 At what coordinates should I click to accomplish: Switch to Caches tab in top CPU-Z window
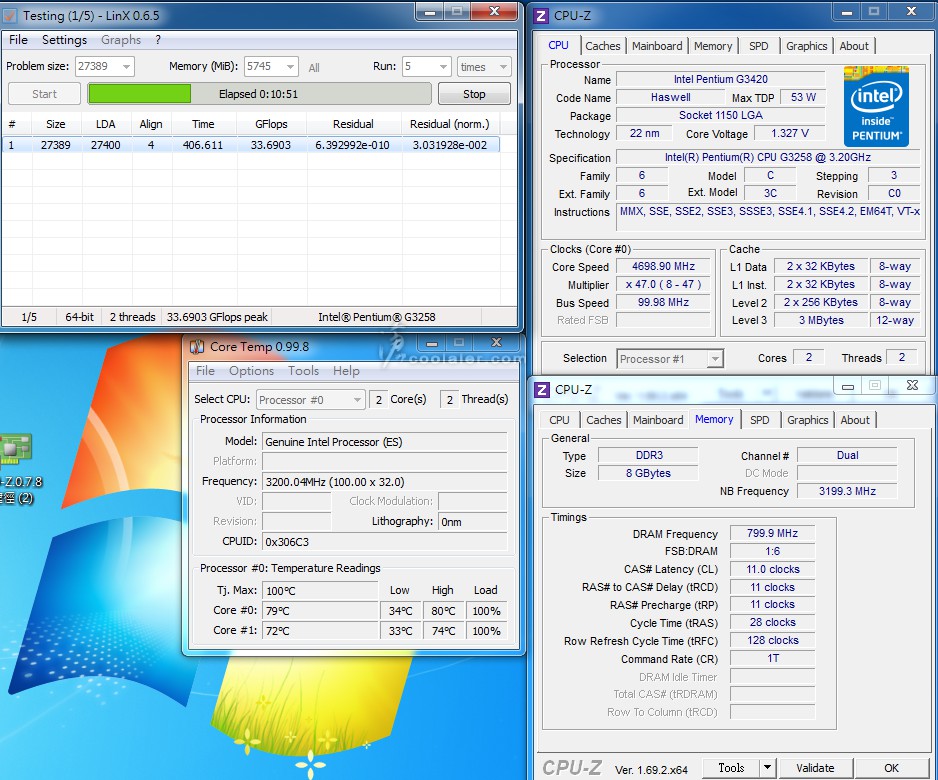coord(603,46)
